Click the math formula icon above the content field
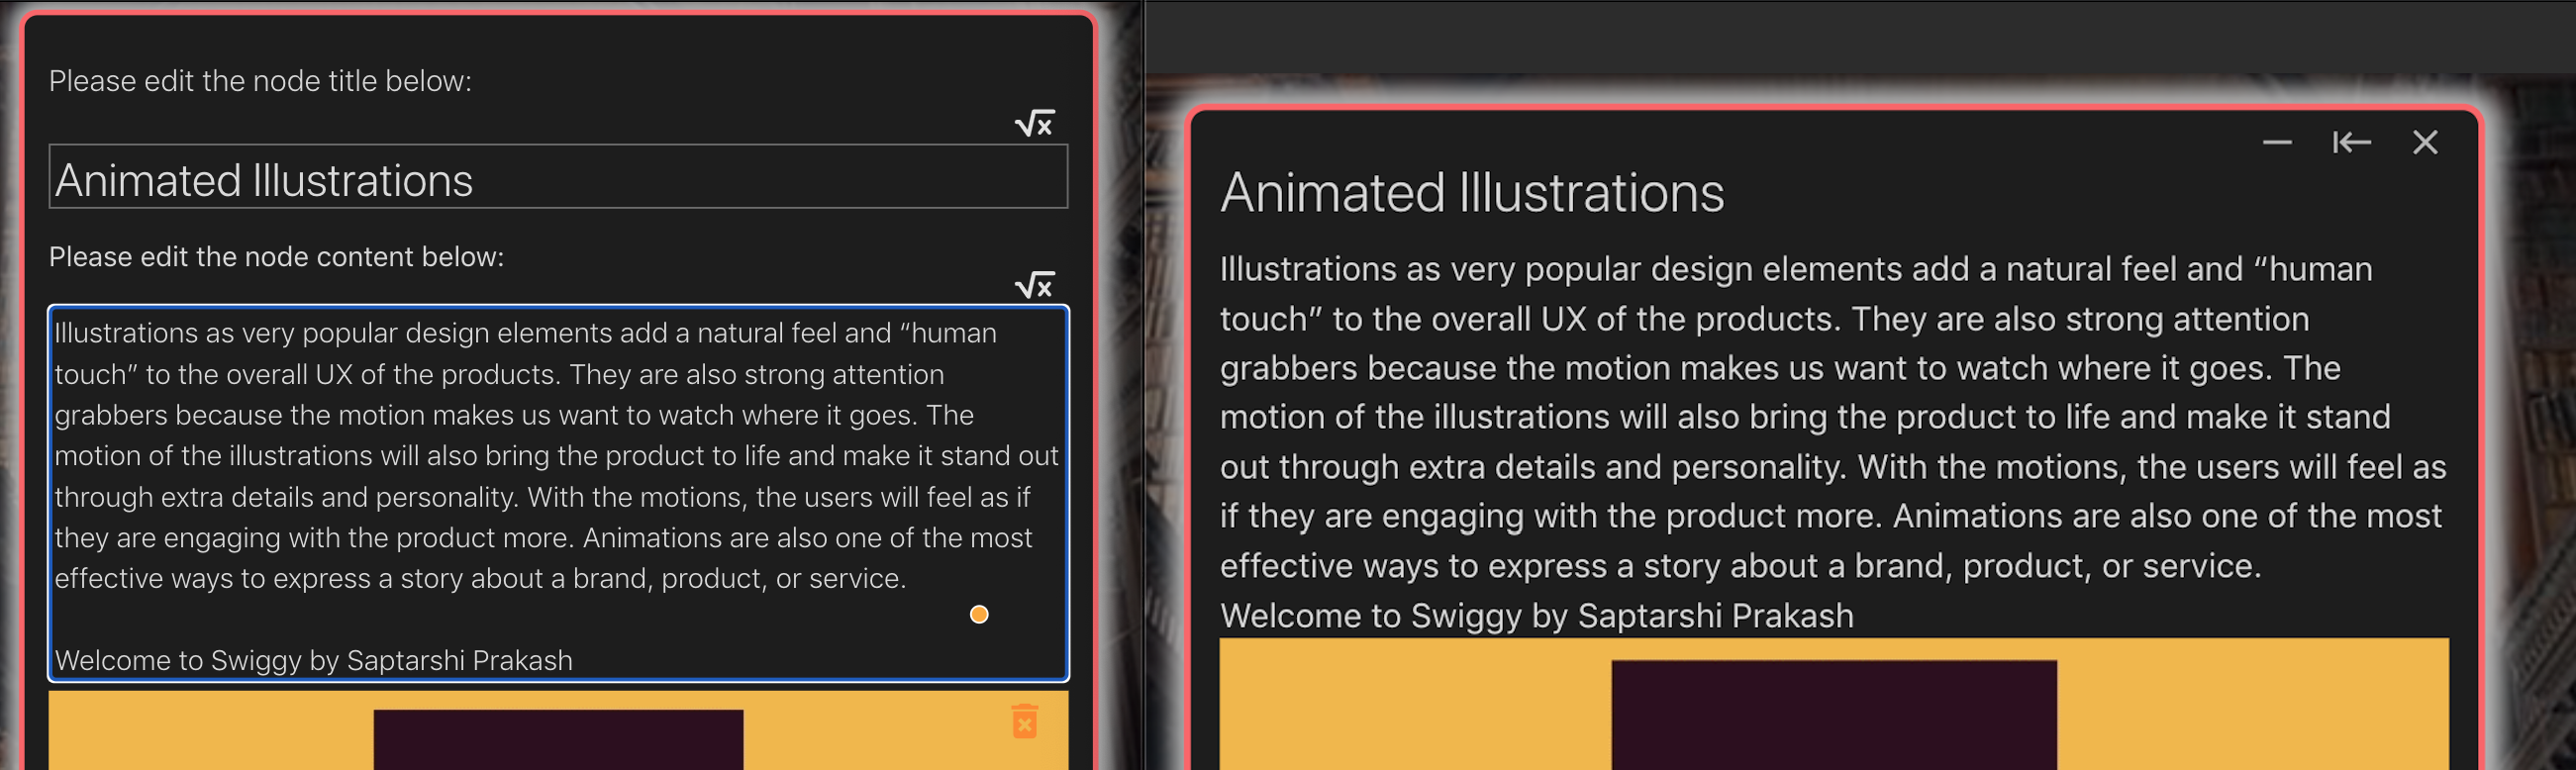This screenshot has width=2576, height=770. point(1034,285)
